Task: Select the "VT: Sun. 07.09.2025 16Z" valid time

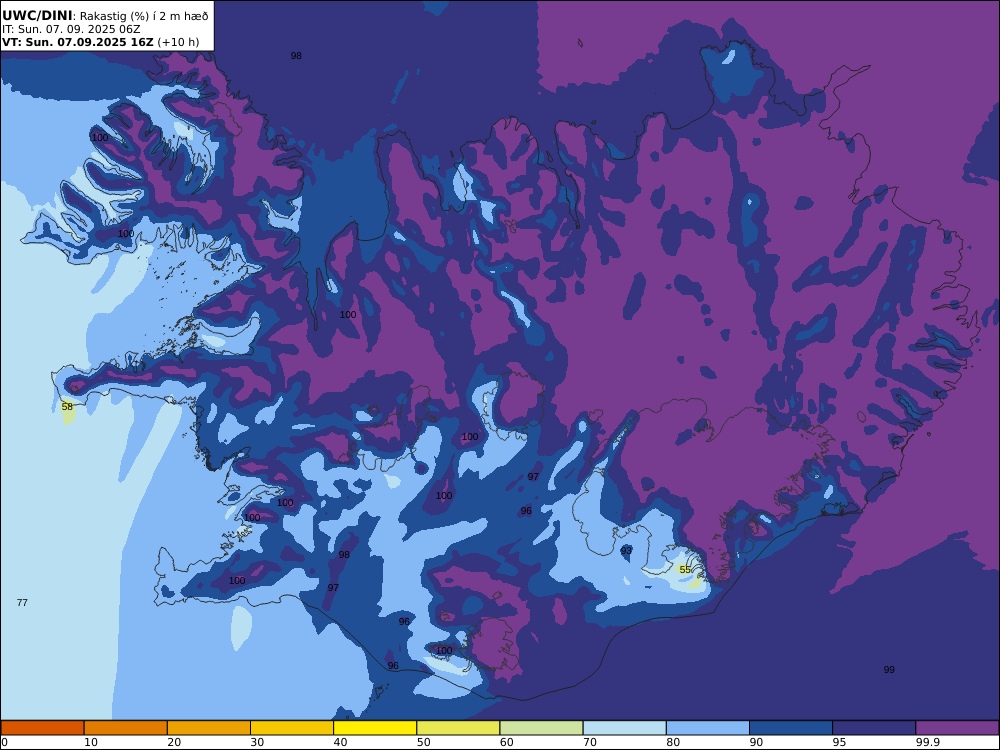Action: point(78,42)
